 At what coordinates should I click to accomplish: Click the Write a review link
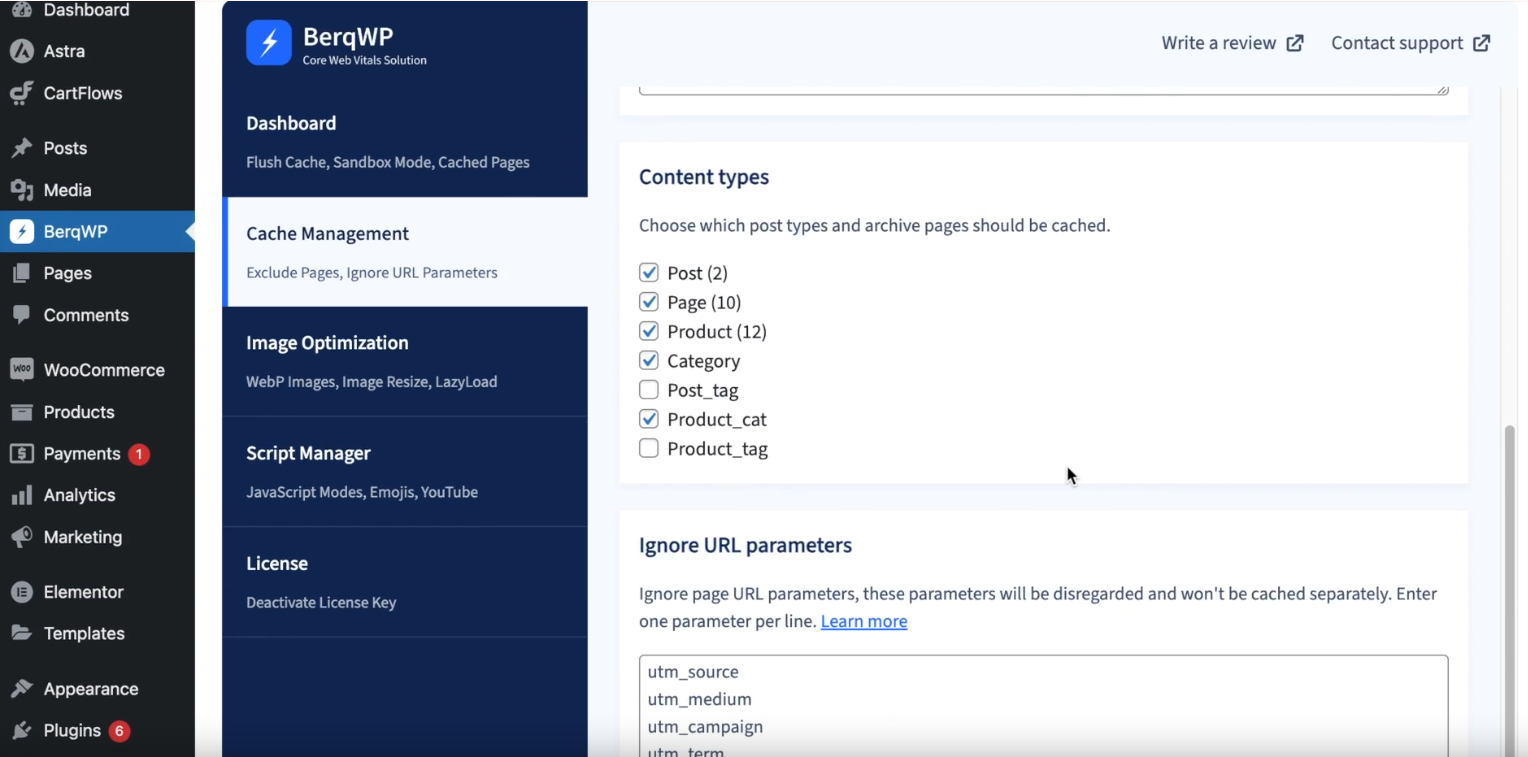coord(1232,43)
